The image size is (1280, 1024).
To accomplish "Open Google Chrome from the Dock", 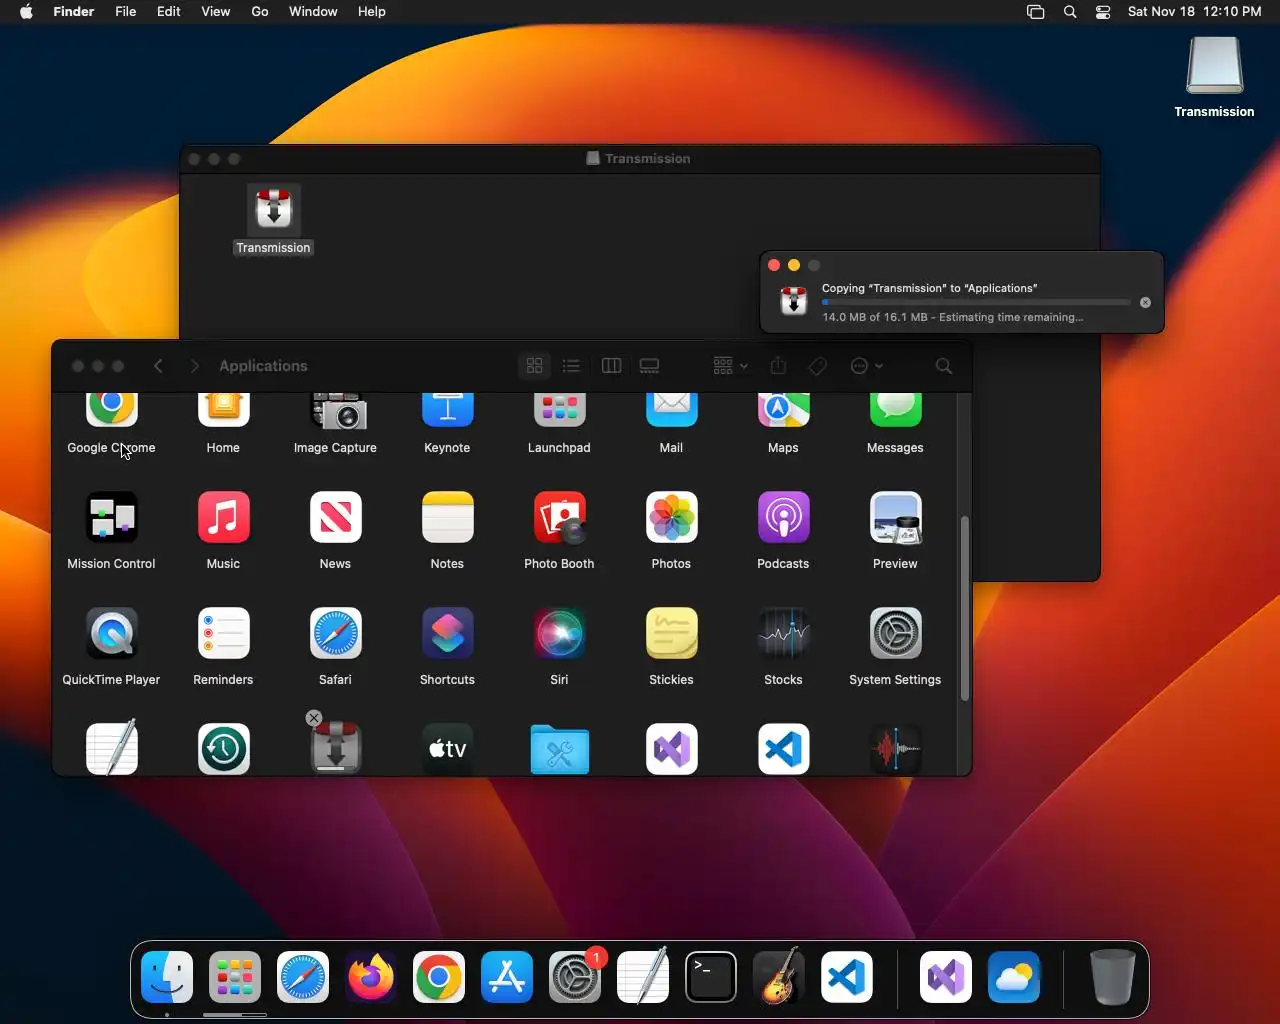I will click(x=439, y=977).
